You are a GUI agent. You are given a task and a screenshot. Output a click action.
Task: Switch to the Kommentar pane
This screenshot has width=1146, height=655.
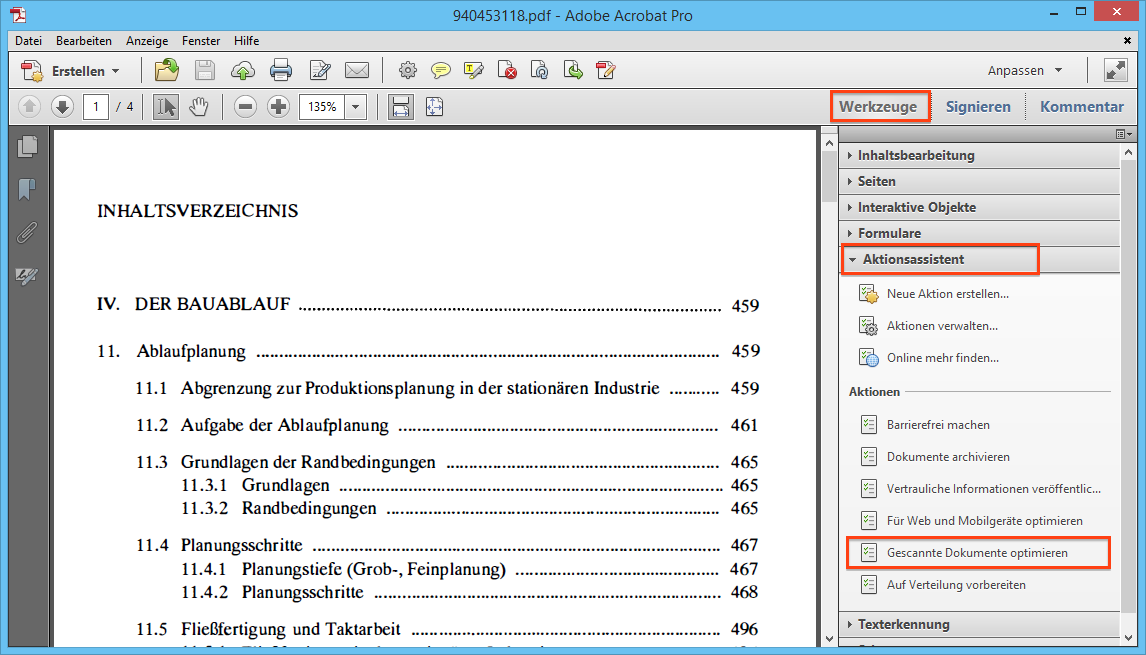1081,107
